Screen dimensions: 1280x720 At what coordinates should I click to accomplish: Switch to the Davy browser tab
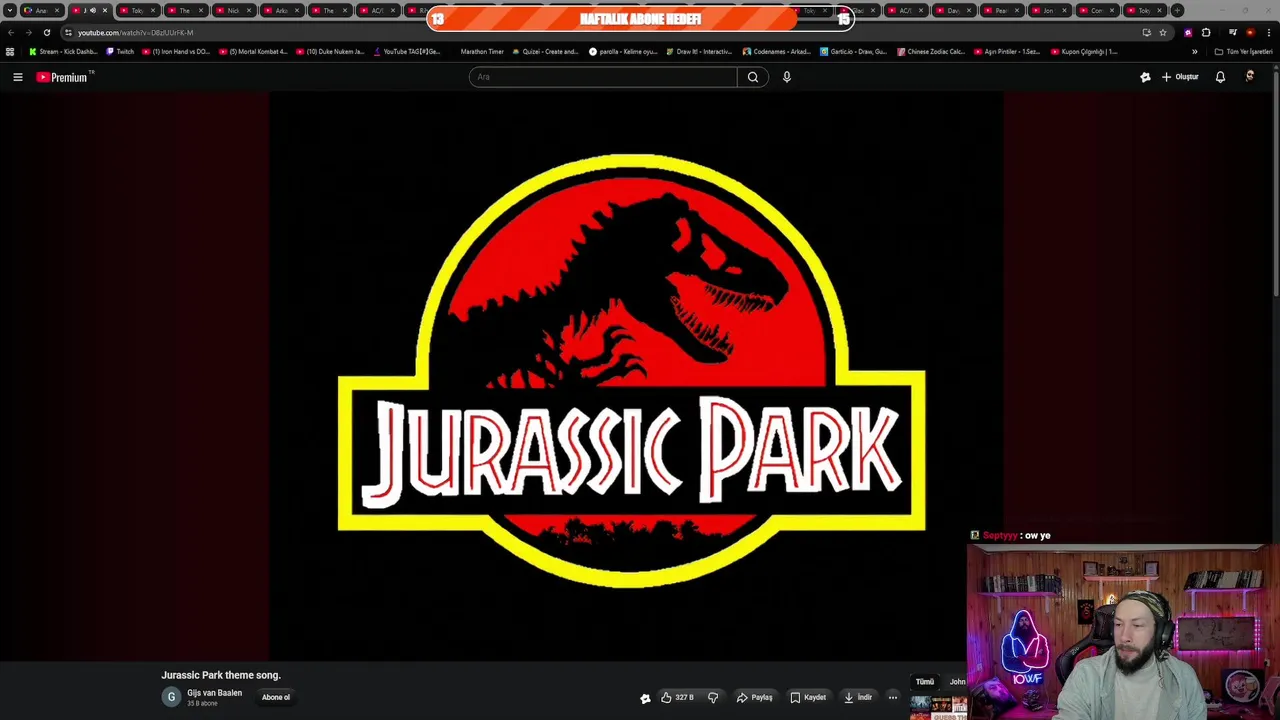(x=953, y=10)
